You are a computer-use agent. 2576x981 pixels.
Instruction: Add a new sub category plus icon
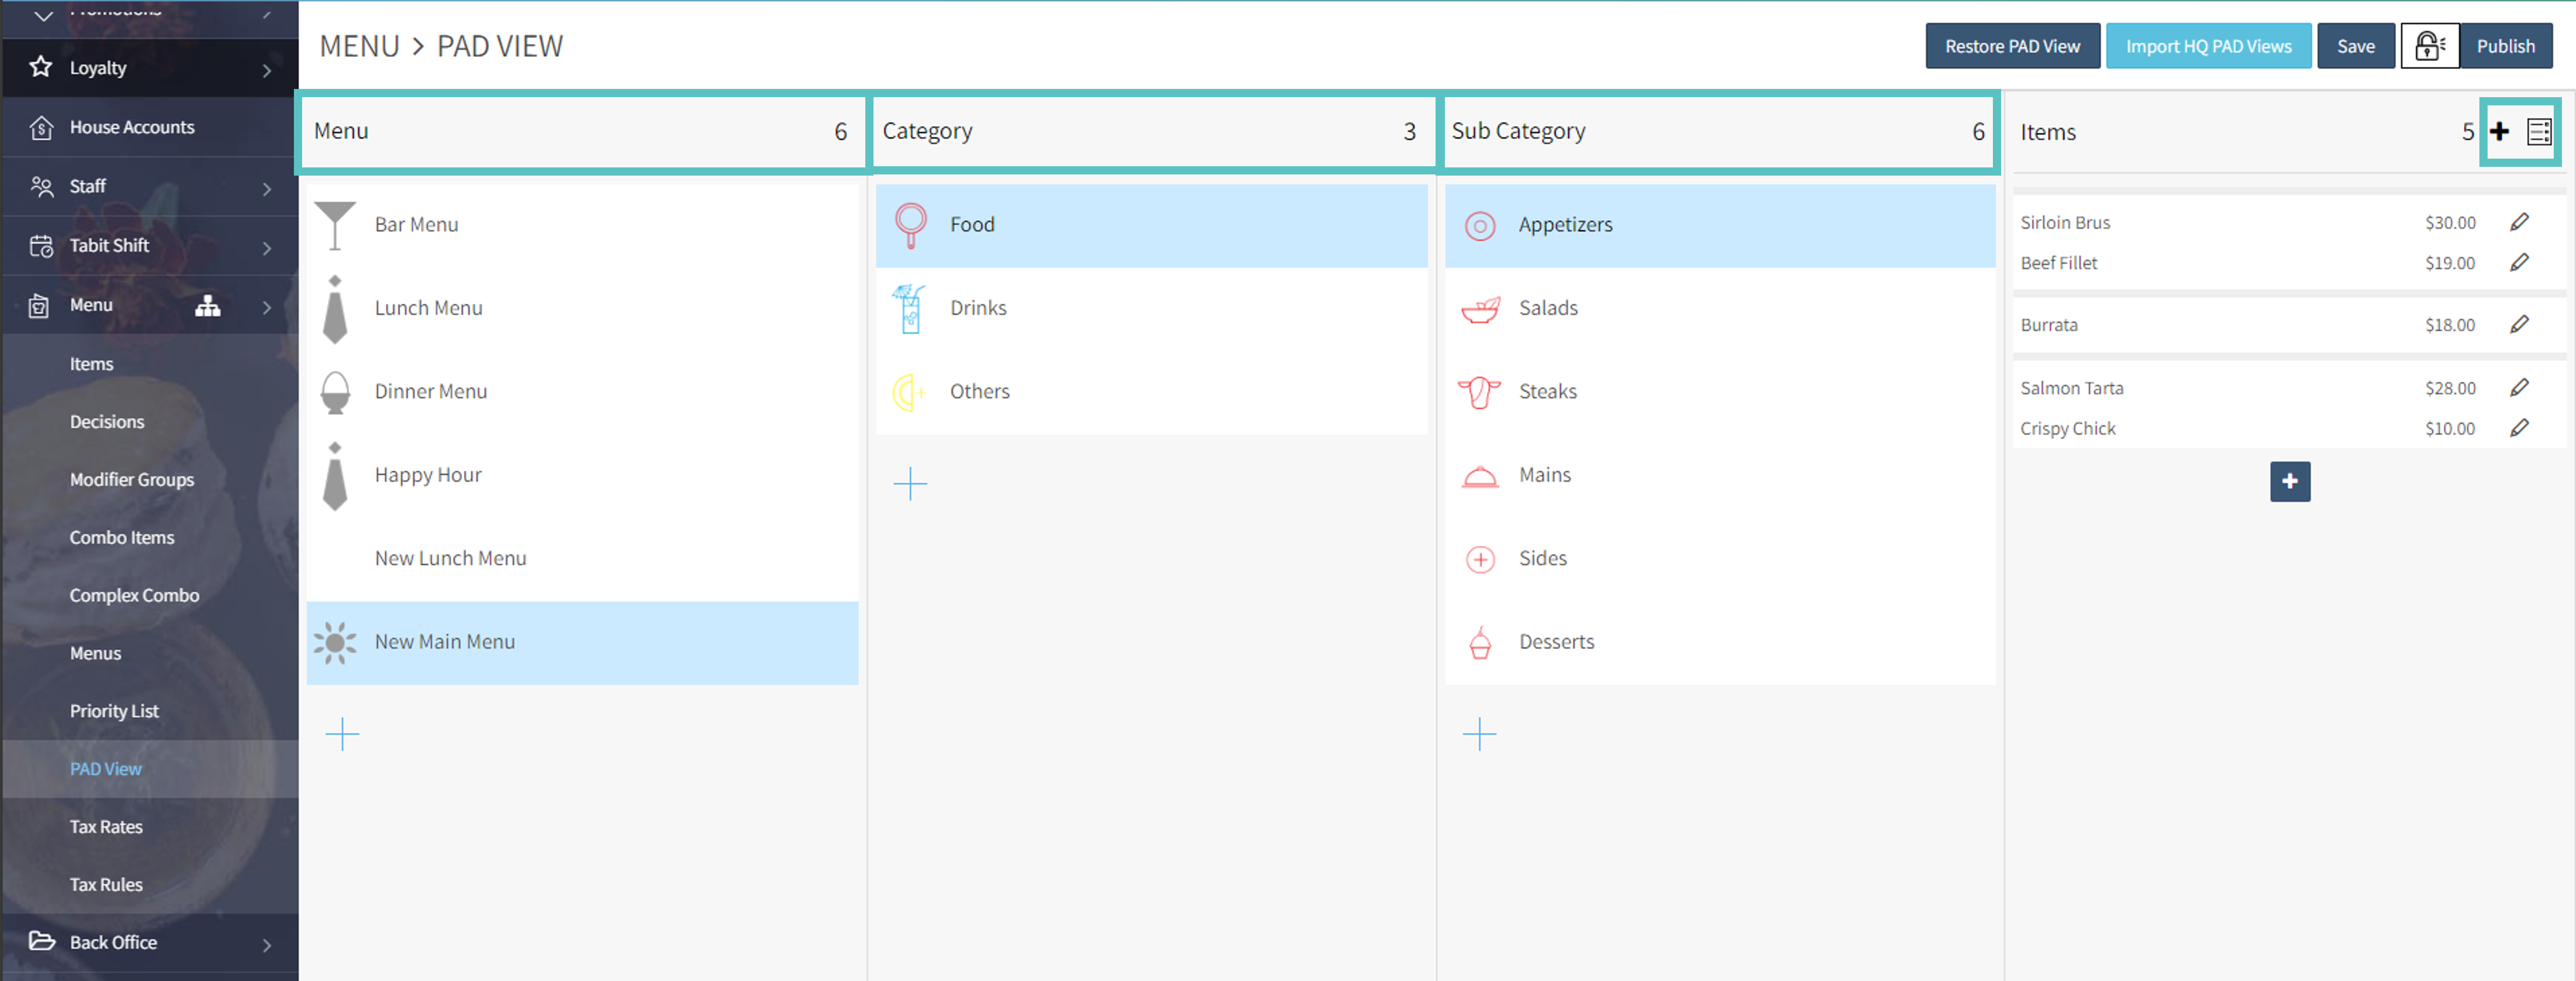pos(1479,734)
